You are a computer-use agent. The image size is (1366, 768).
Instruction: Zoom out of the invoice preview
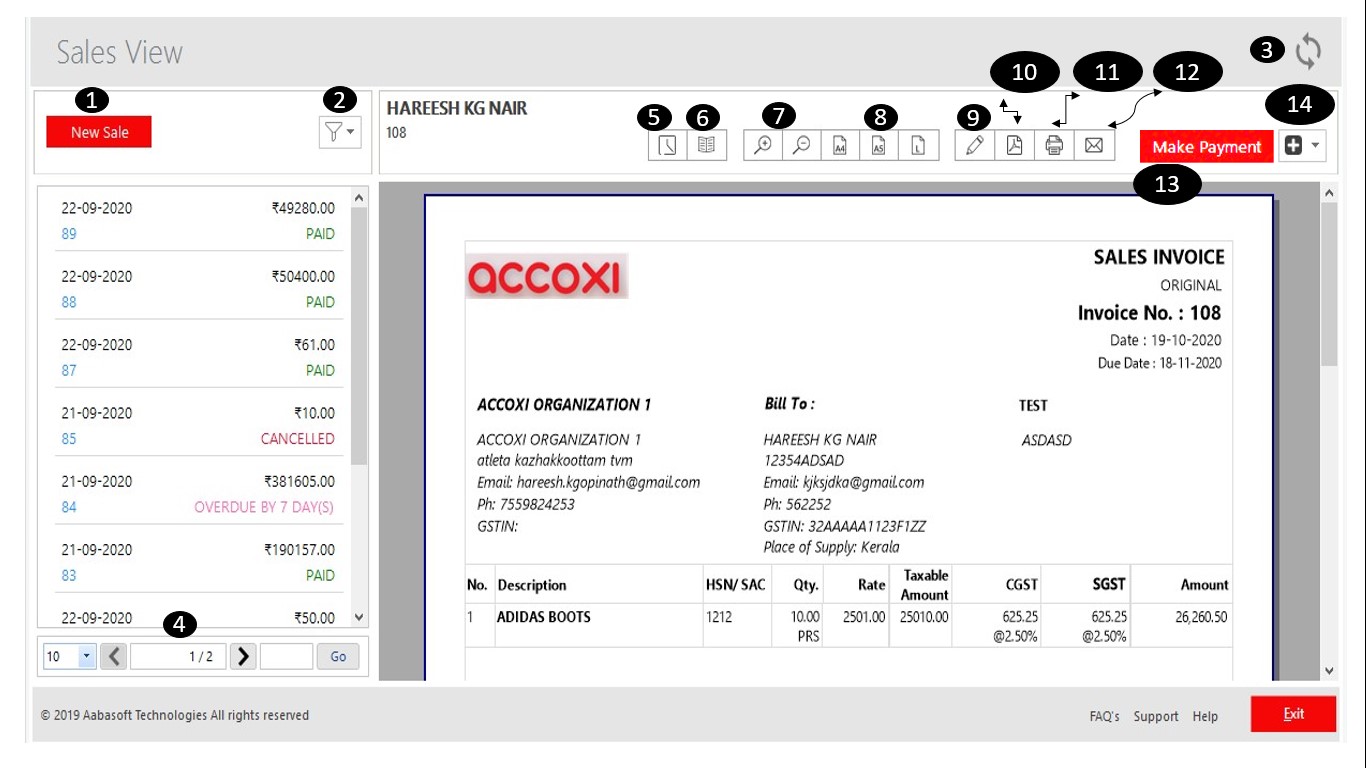pos(801,146)
